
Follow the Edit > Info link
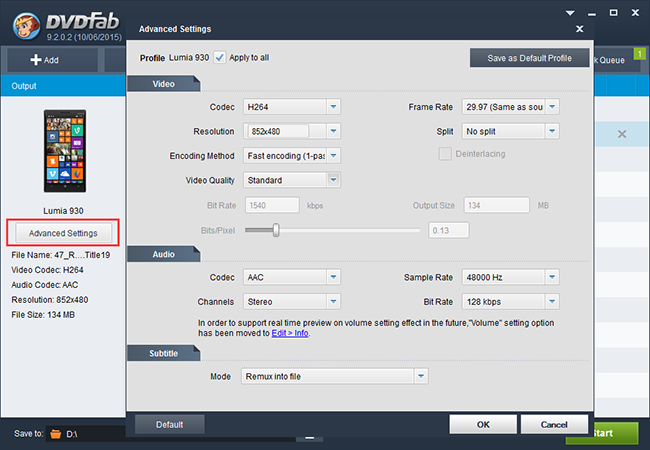(290, 333)
